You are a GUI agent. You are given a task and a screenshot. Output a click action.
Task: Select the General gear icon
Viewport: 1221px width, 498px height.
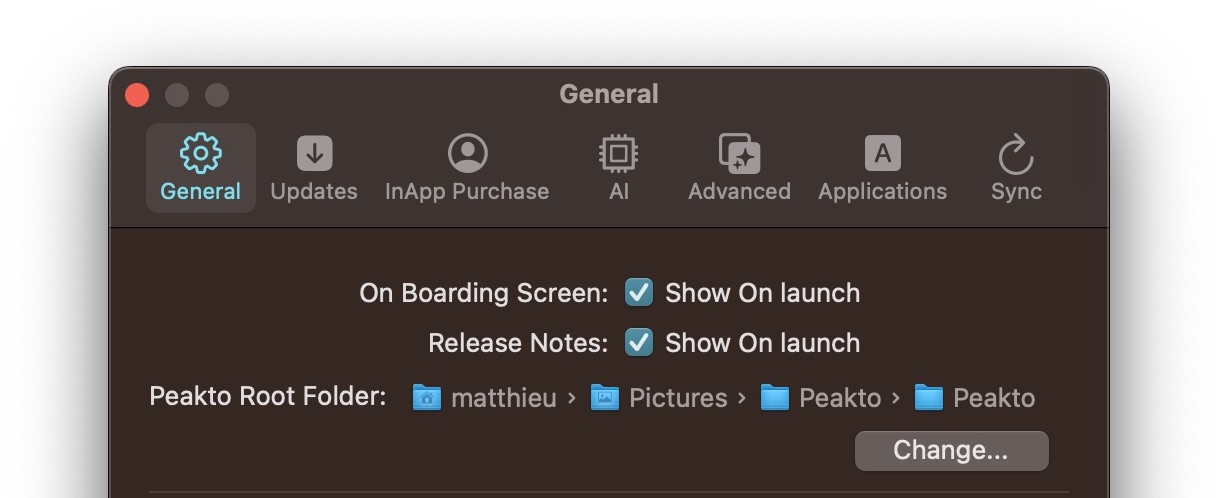tap(200, 153)
